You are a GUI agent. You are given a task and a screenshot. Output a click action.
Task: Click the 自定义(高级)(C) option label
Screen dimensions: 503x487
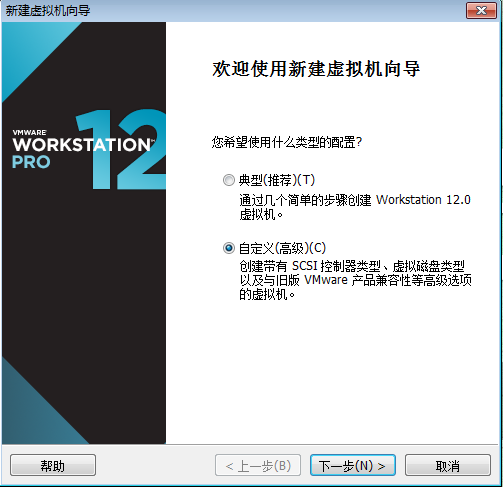(x=282, y=248)
